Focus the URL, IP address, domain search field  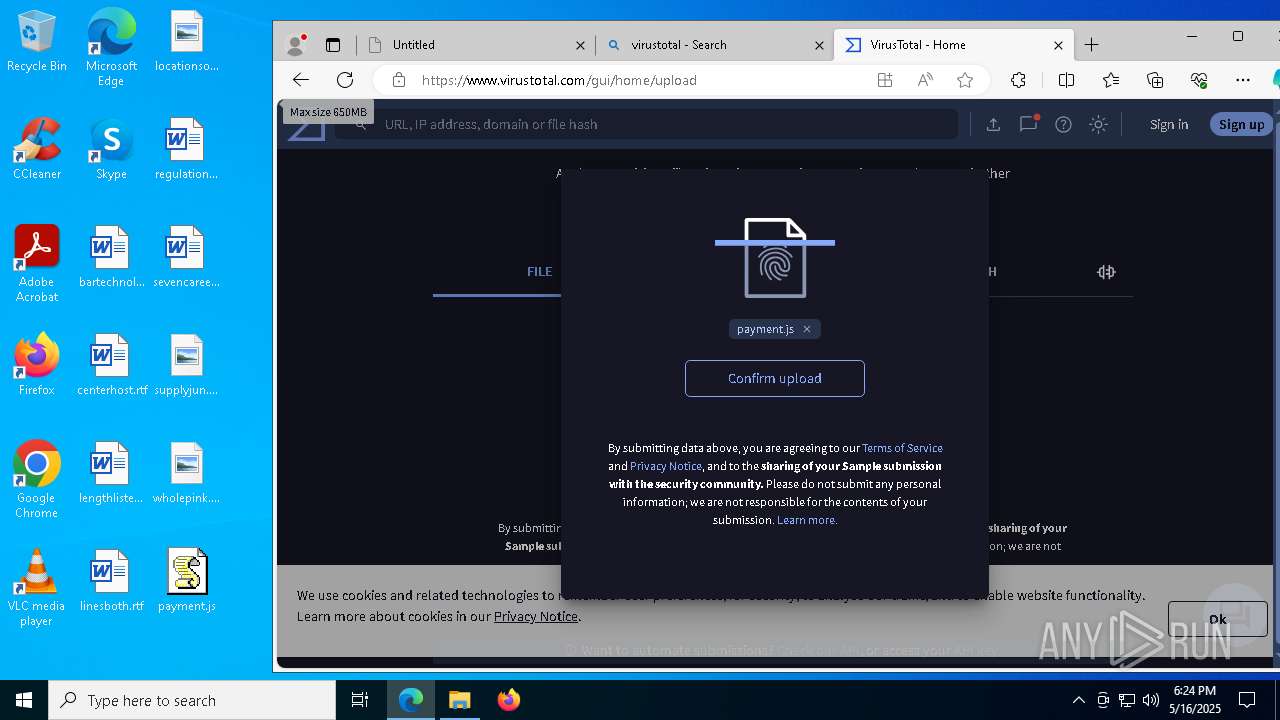click(646, 124)
